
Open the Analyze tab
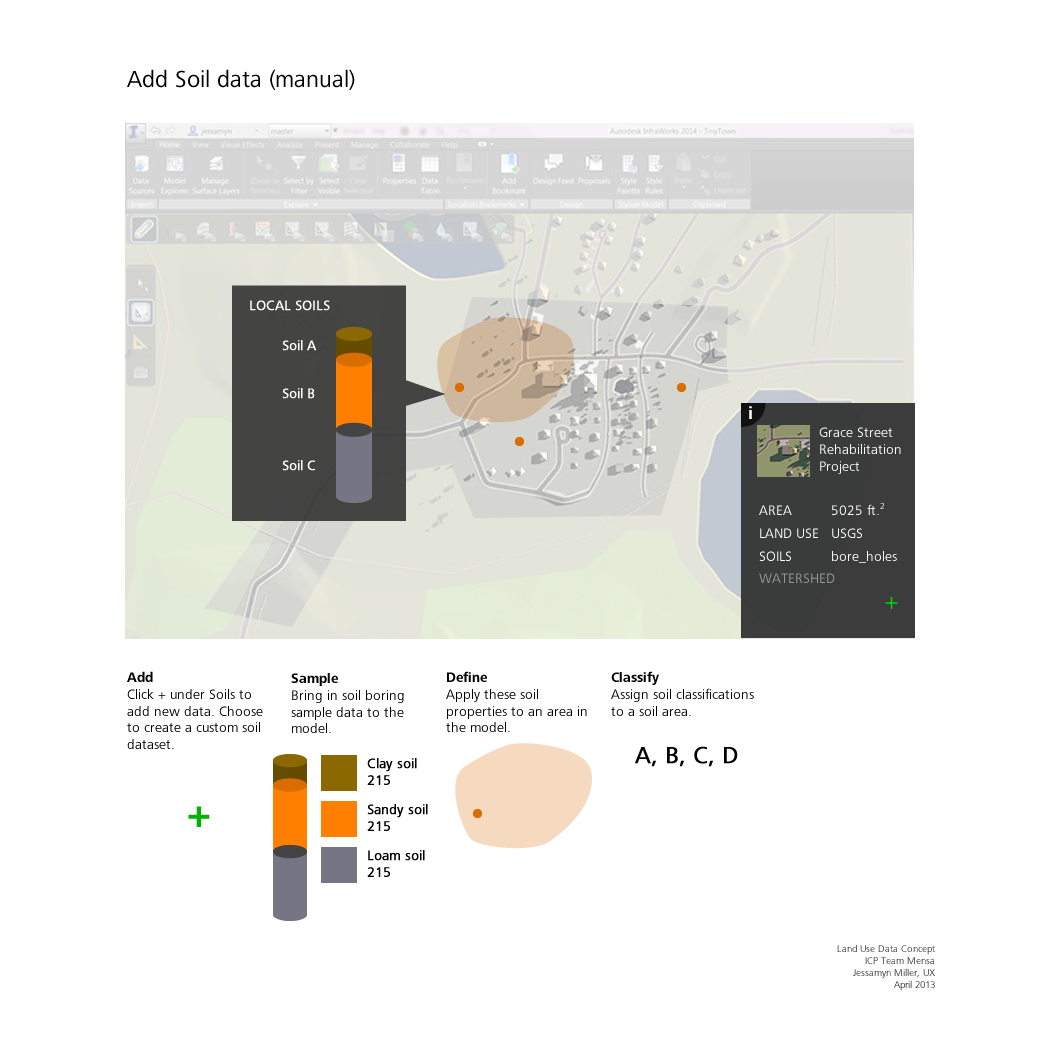pyautogui.click(x=289, y=145)
